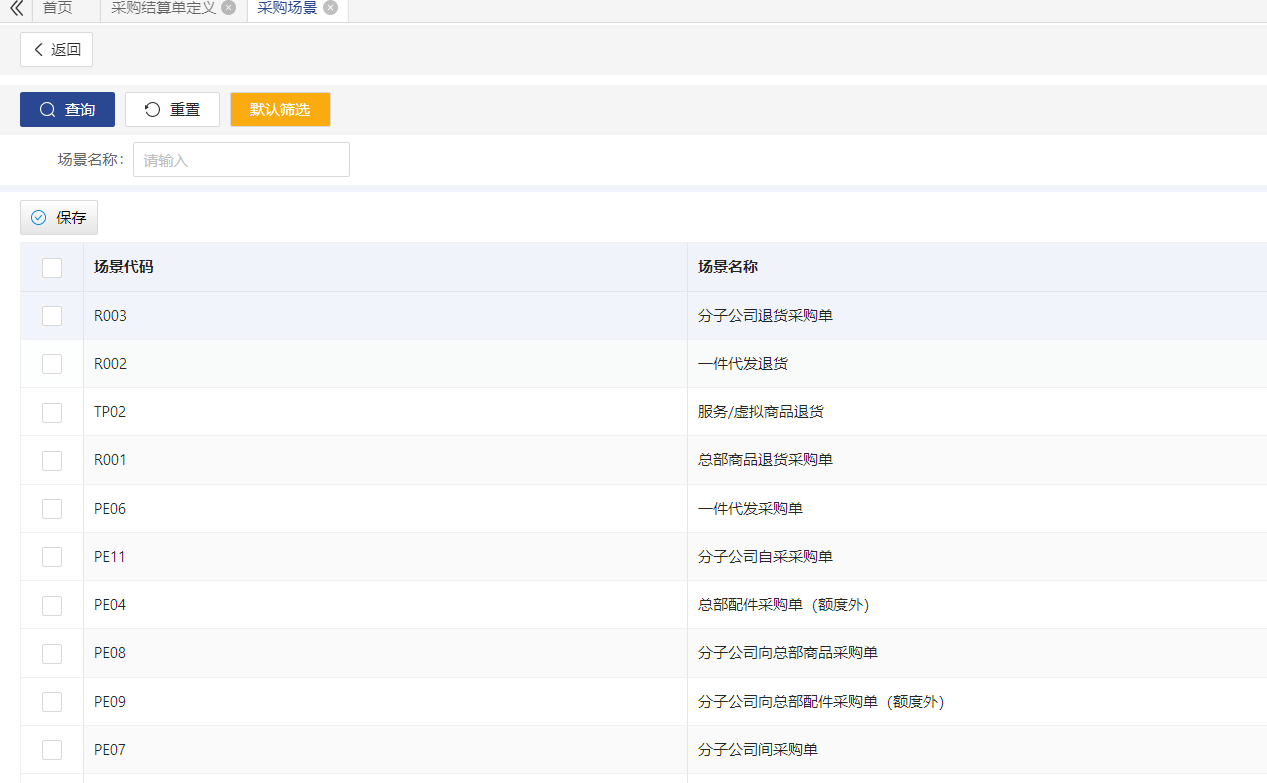This screenshot has width=1267, height=783.
Task: Check the checkbox for row R001
Action: pyautogui.click(x=51, y=460)
